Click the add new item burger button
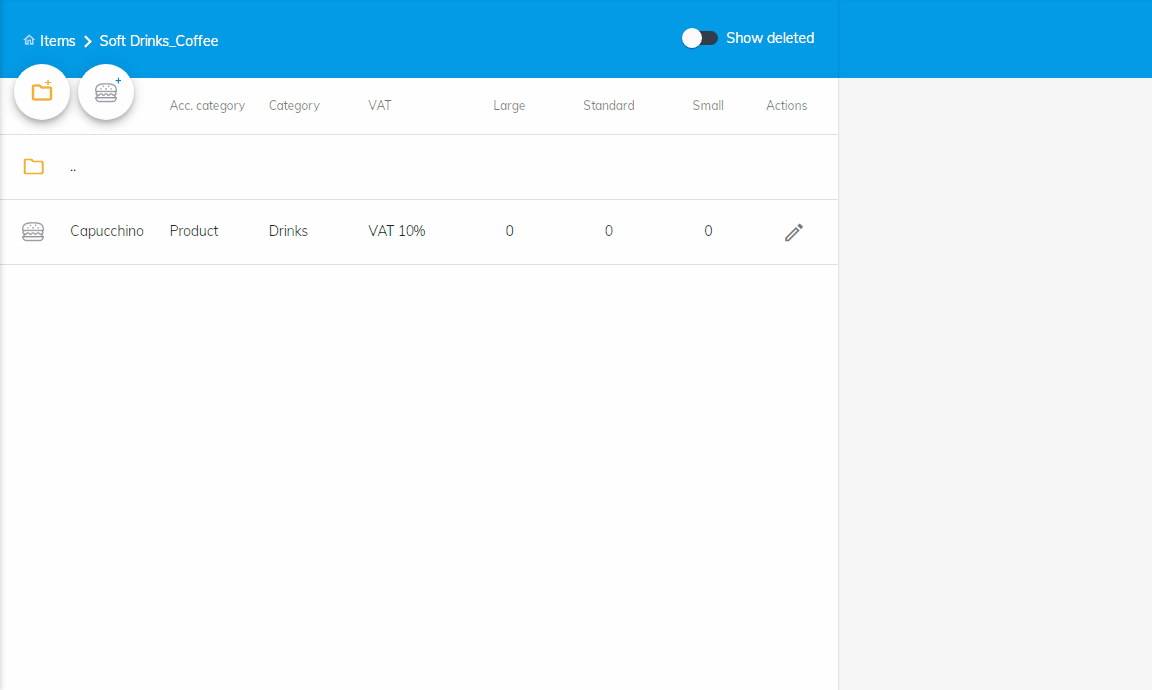Image resolution: width=1152 pixels, height=690 pixels. click(x=106, y=92)
